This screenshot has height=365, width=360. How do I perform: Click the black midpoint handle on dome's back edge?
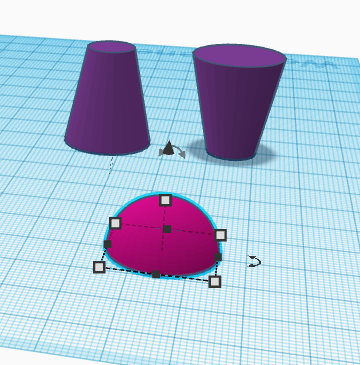pos(167,229)
